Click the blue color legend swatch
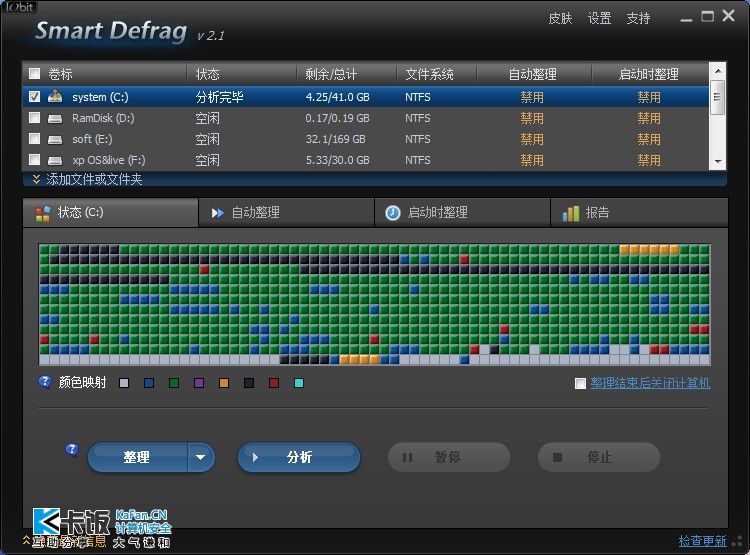The height and width of the screenshot is (555, 750). [149, 383]
